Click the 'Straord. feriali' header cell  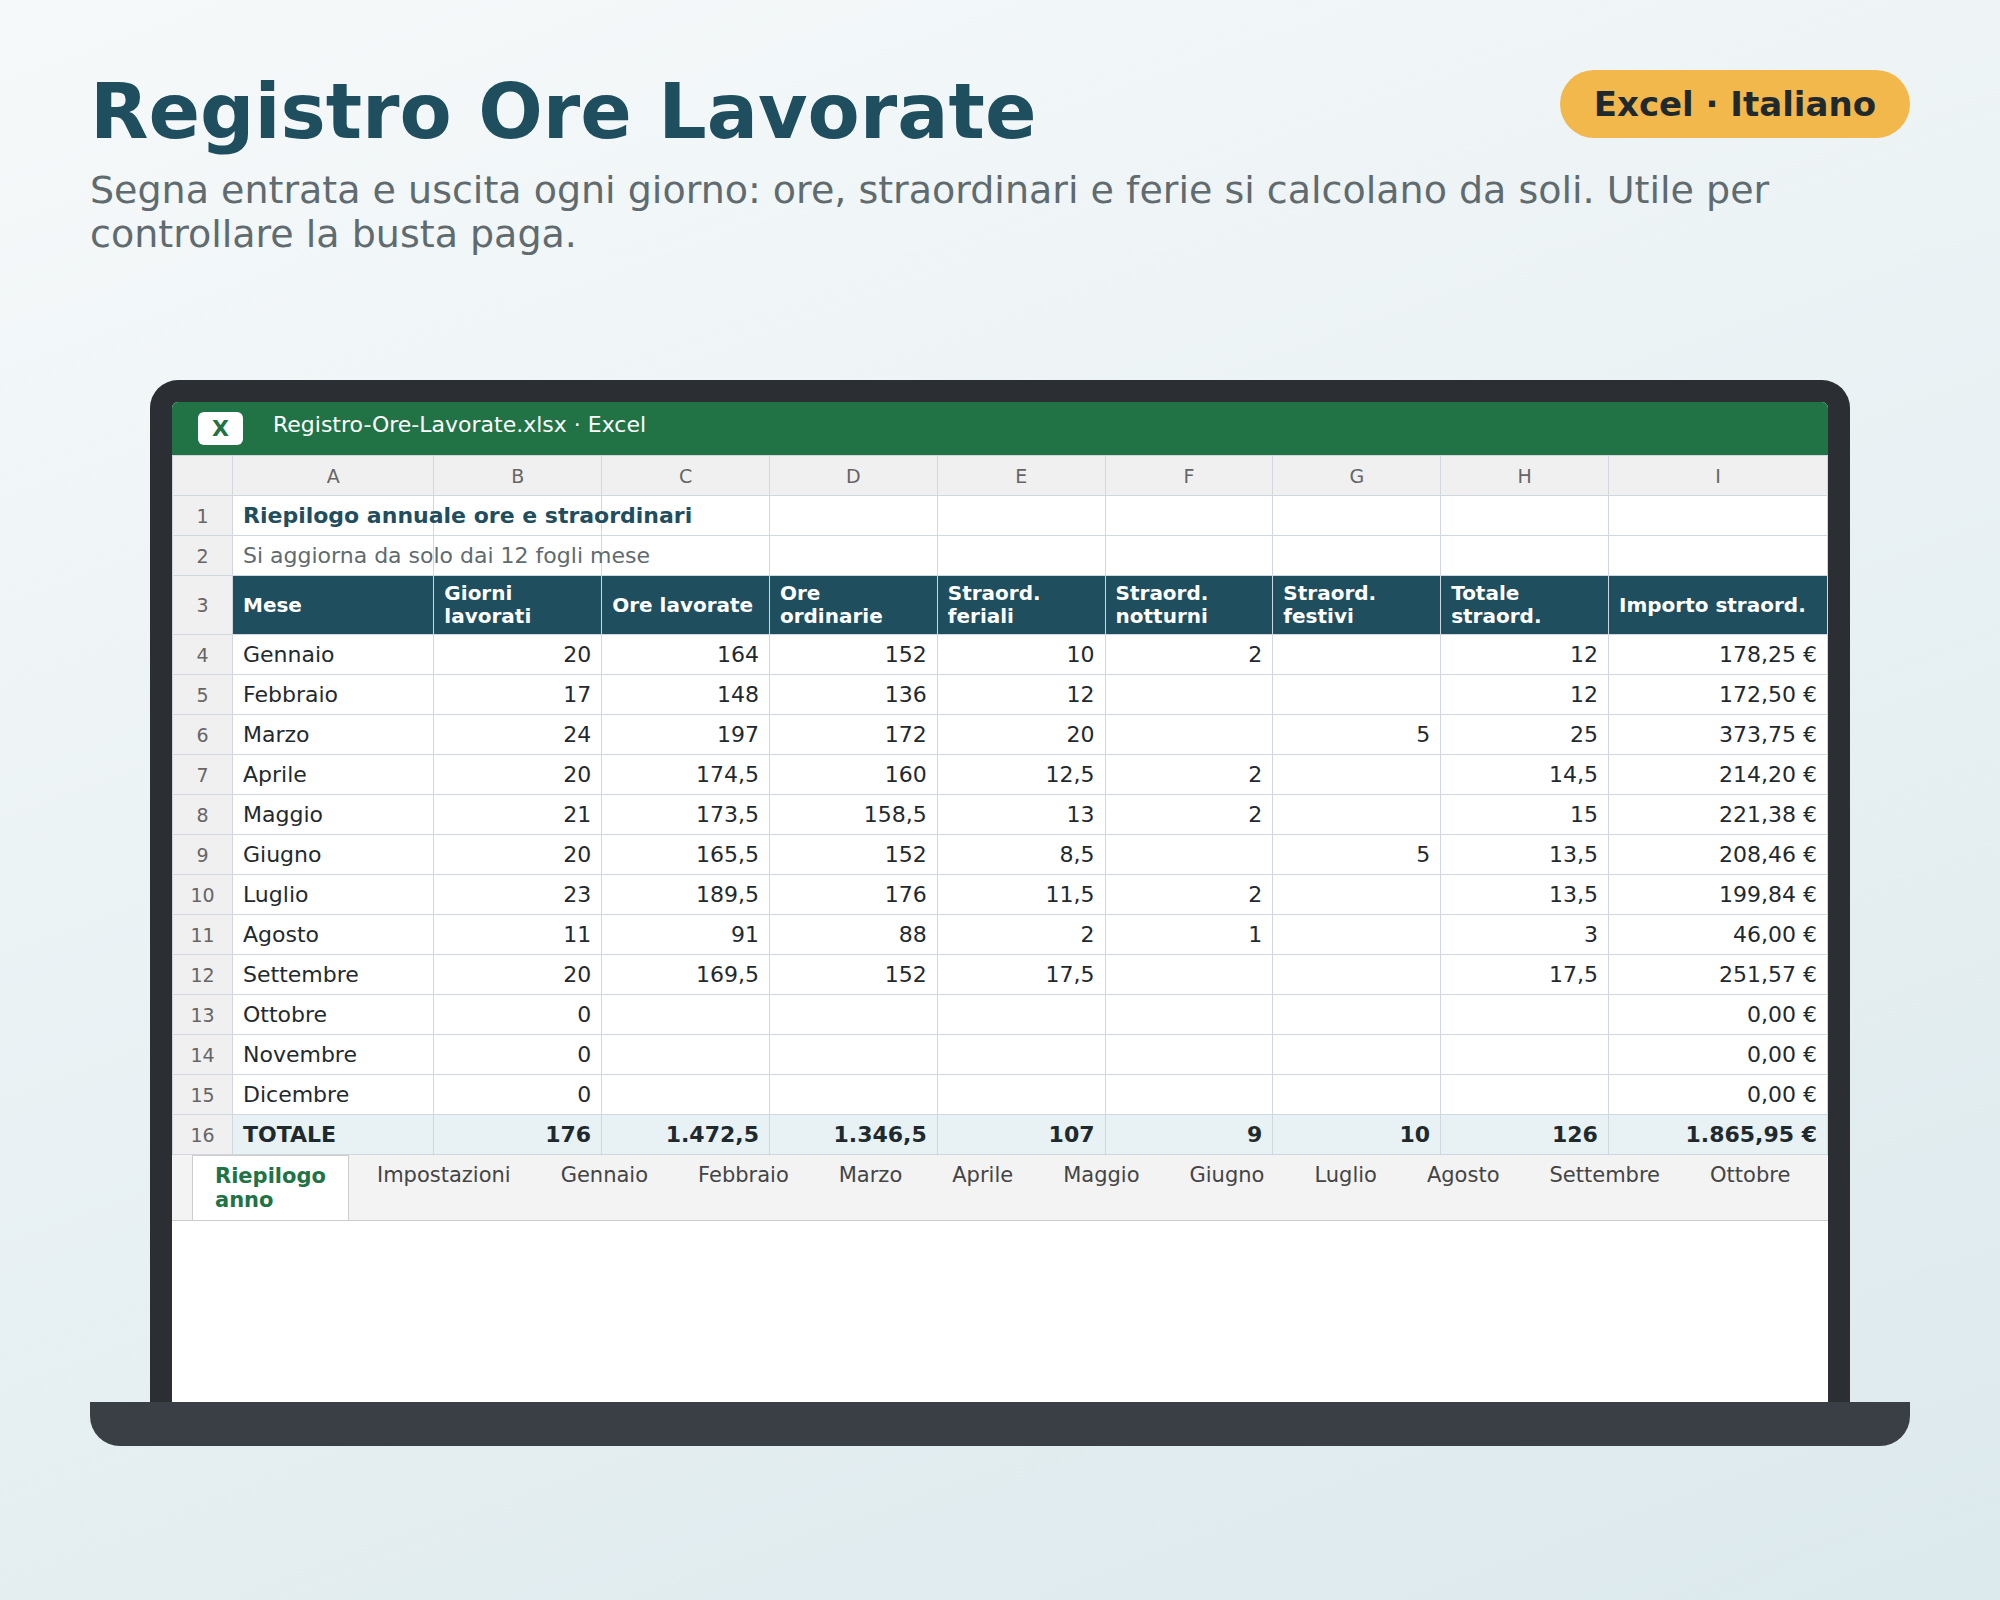coord(1021,605)
